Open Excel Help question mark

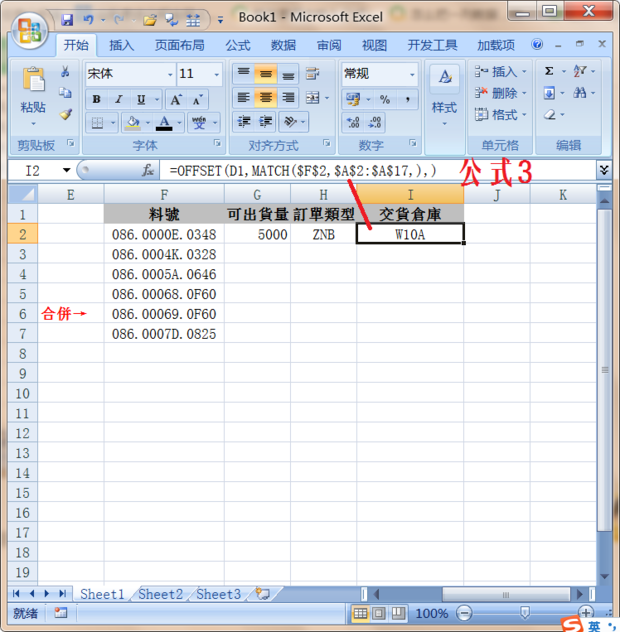537,44
